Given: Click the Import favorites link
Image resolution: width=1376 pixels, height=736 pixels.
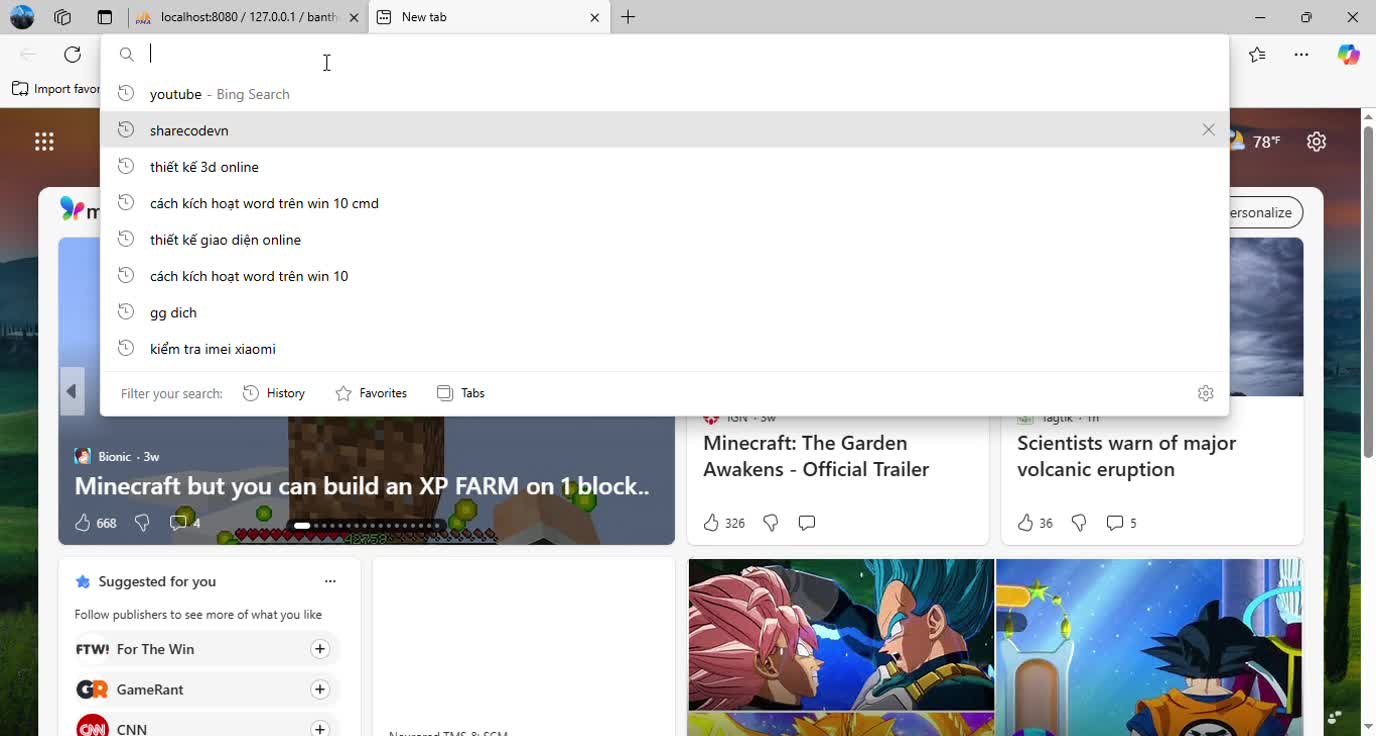Looking at the screenshot, I should point(55,88).
